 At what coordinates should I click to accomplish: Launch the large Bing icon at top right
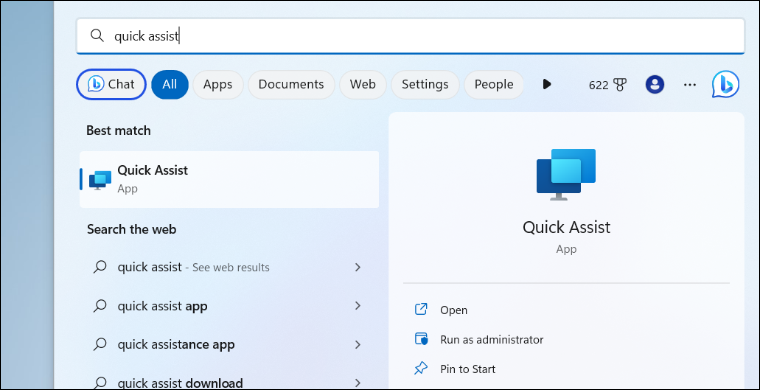(x=726, y=84)
